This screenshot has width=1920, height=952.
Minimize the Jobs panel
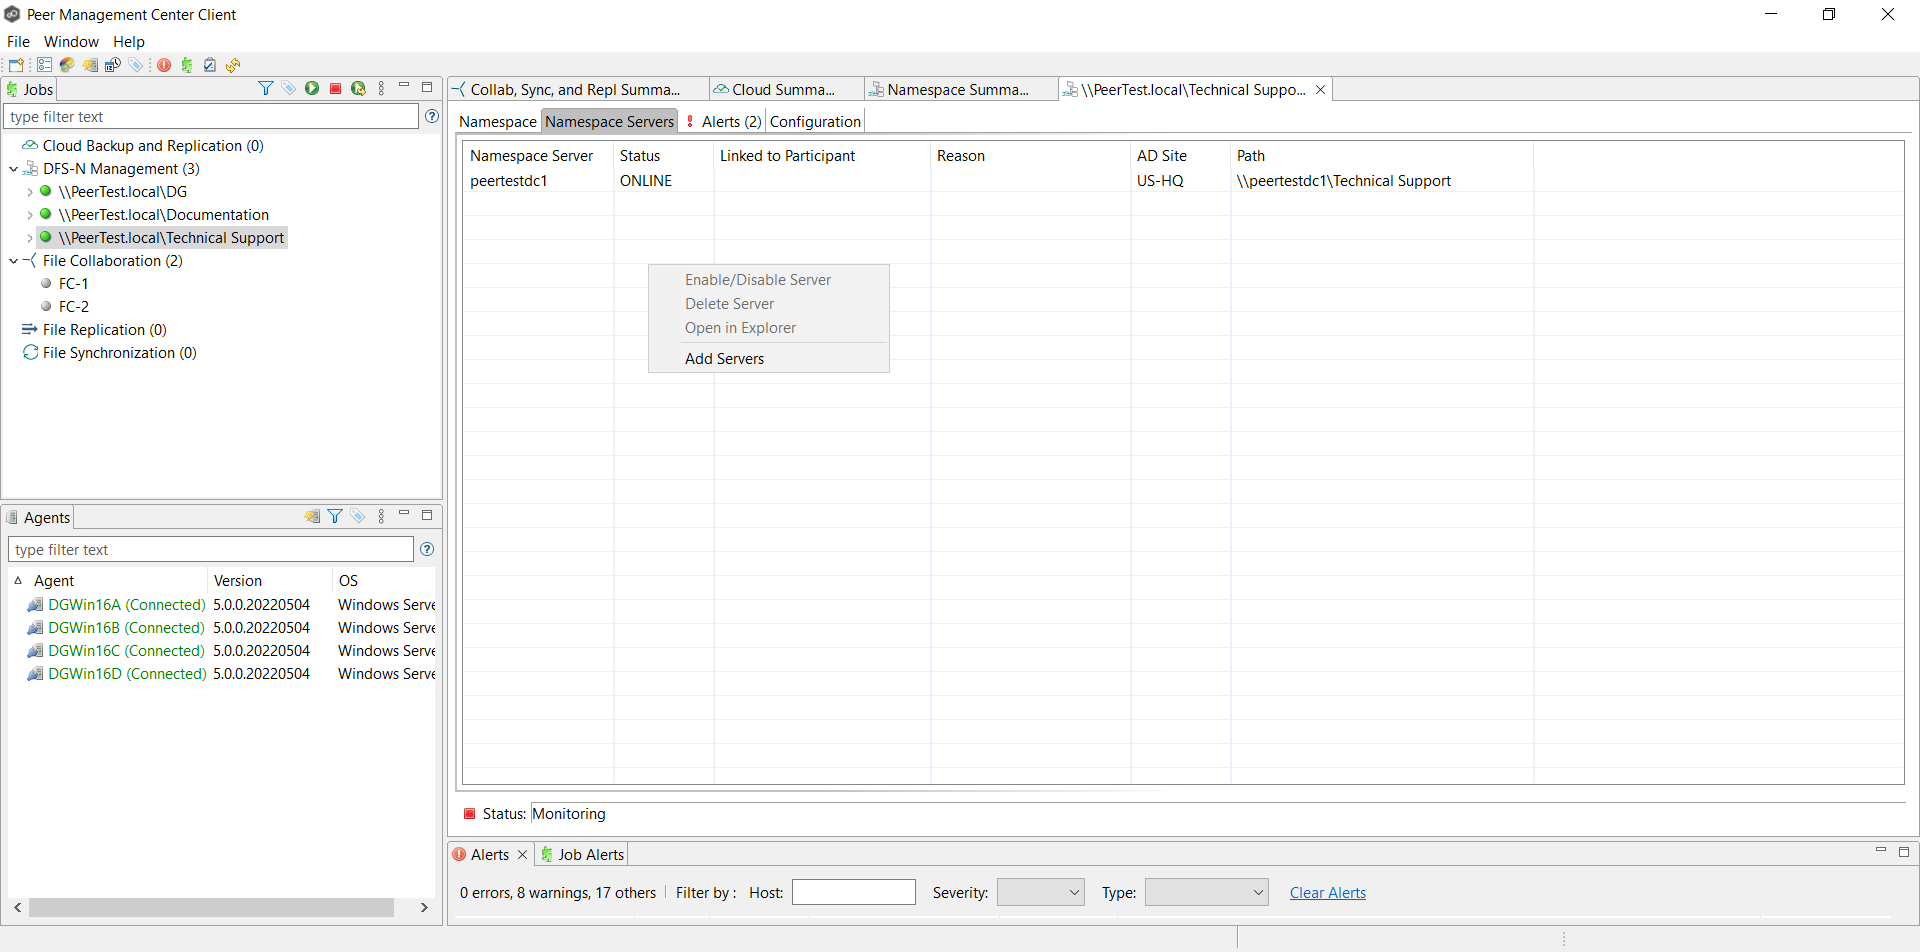click(404, 87)
